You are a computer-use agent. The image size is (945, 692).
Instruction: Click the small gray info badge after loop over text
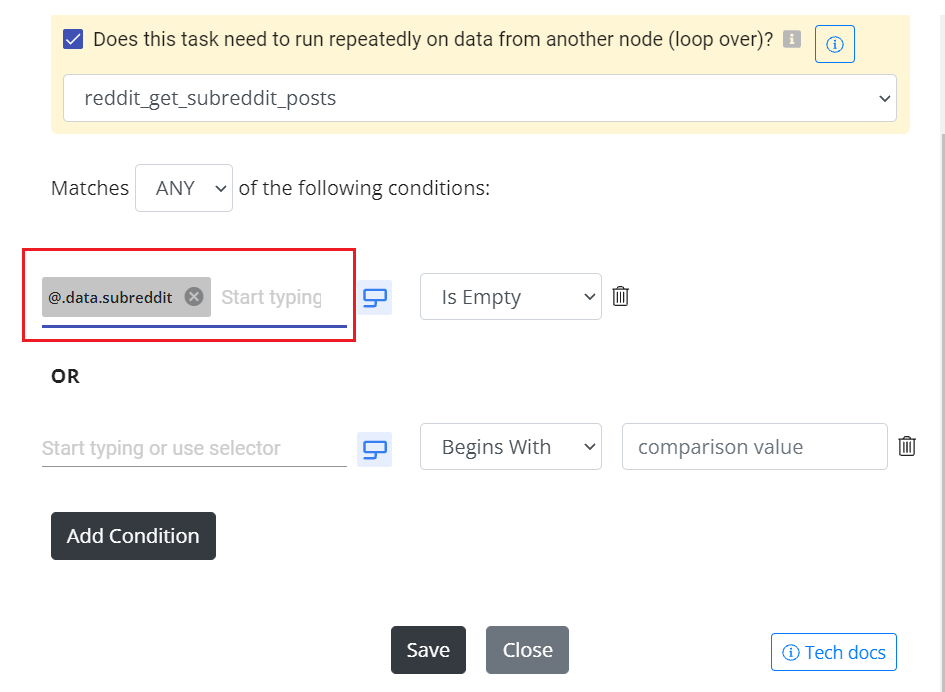(791, 39)
